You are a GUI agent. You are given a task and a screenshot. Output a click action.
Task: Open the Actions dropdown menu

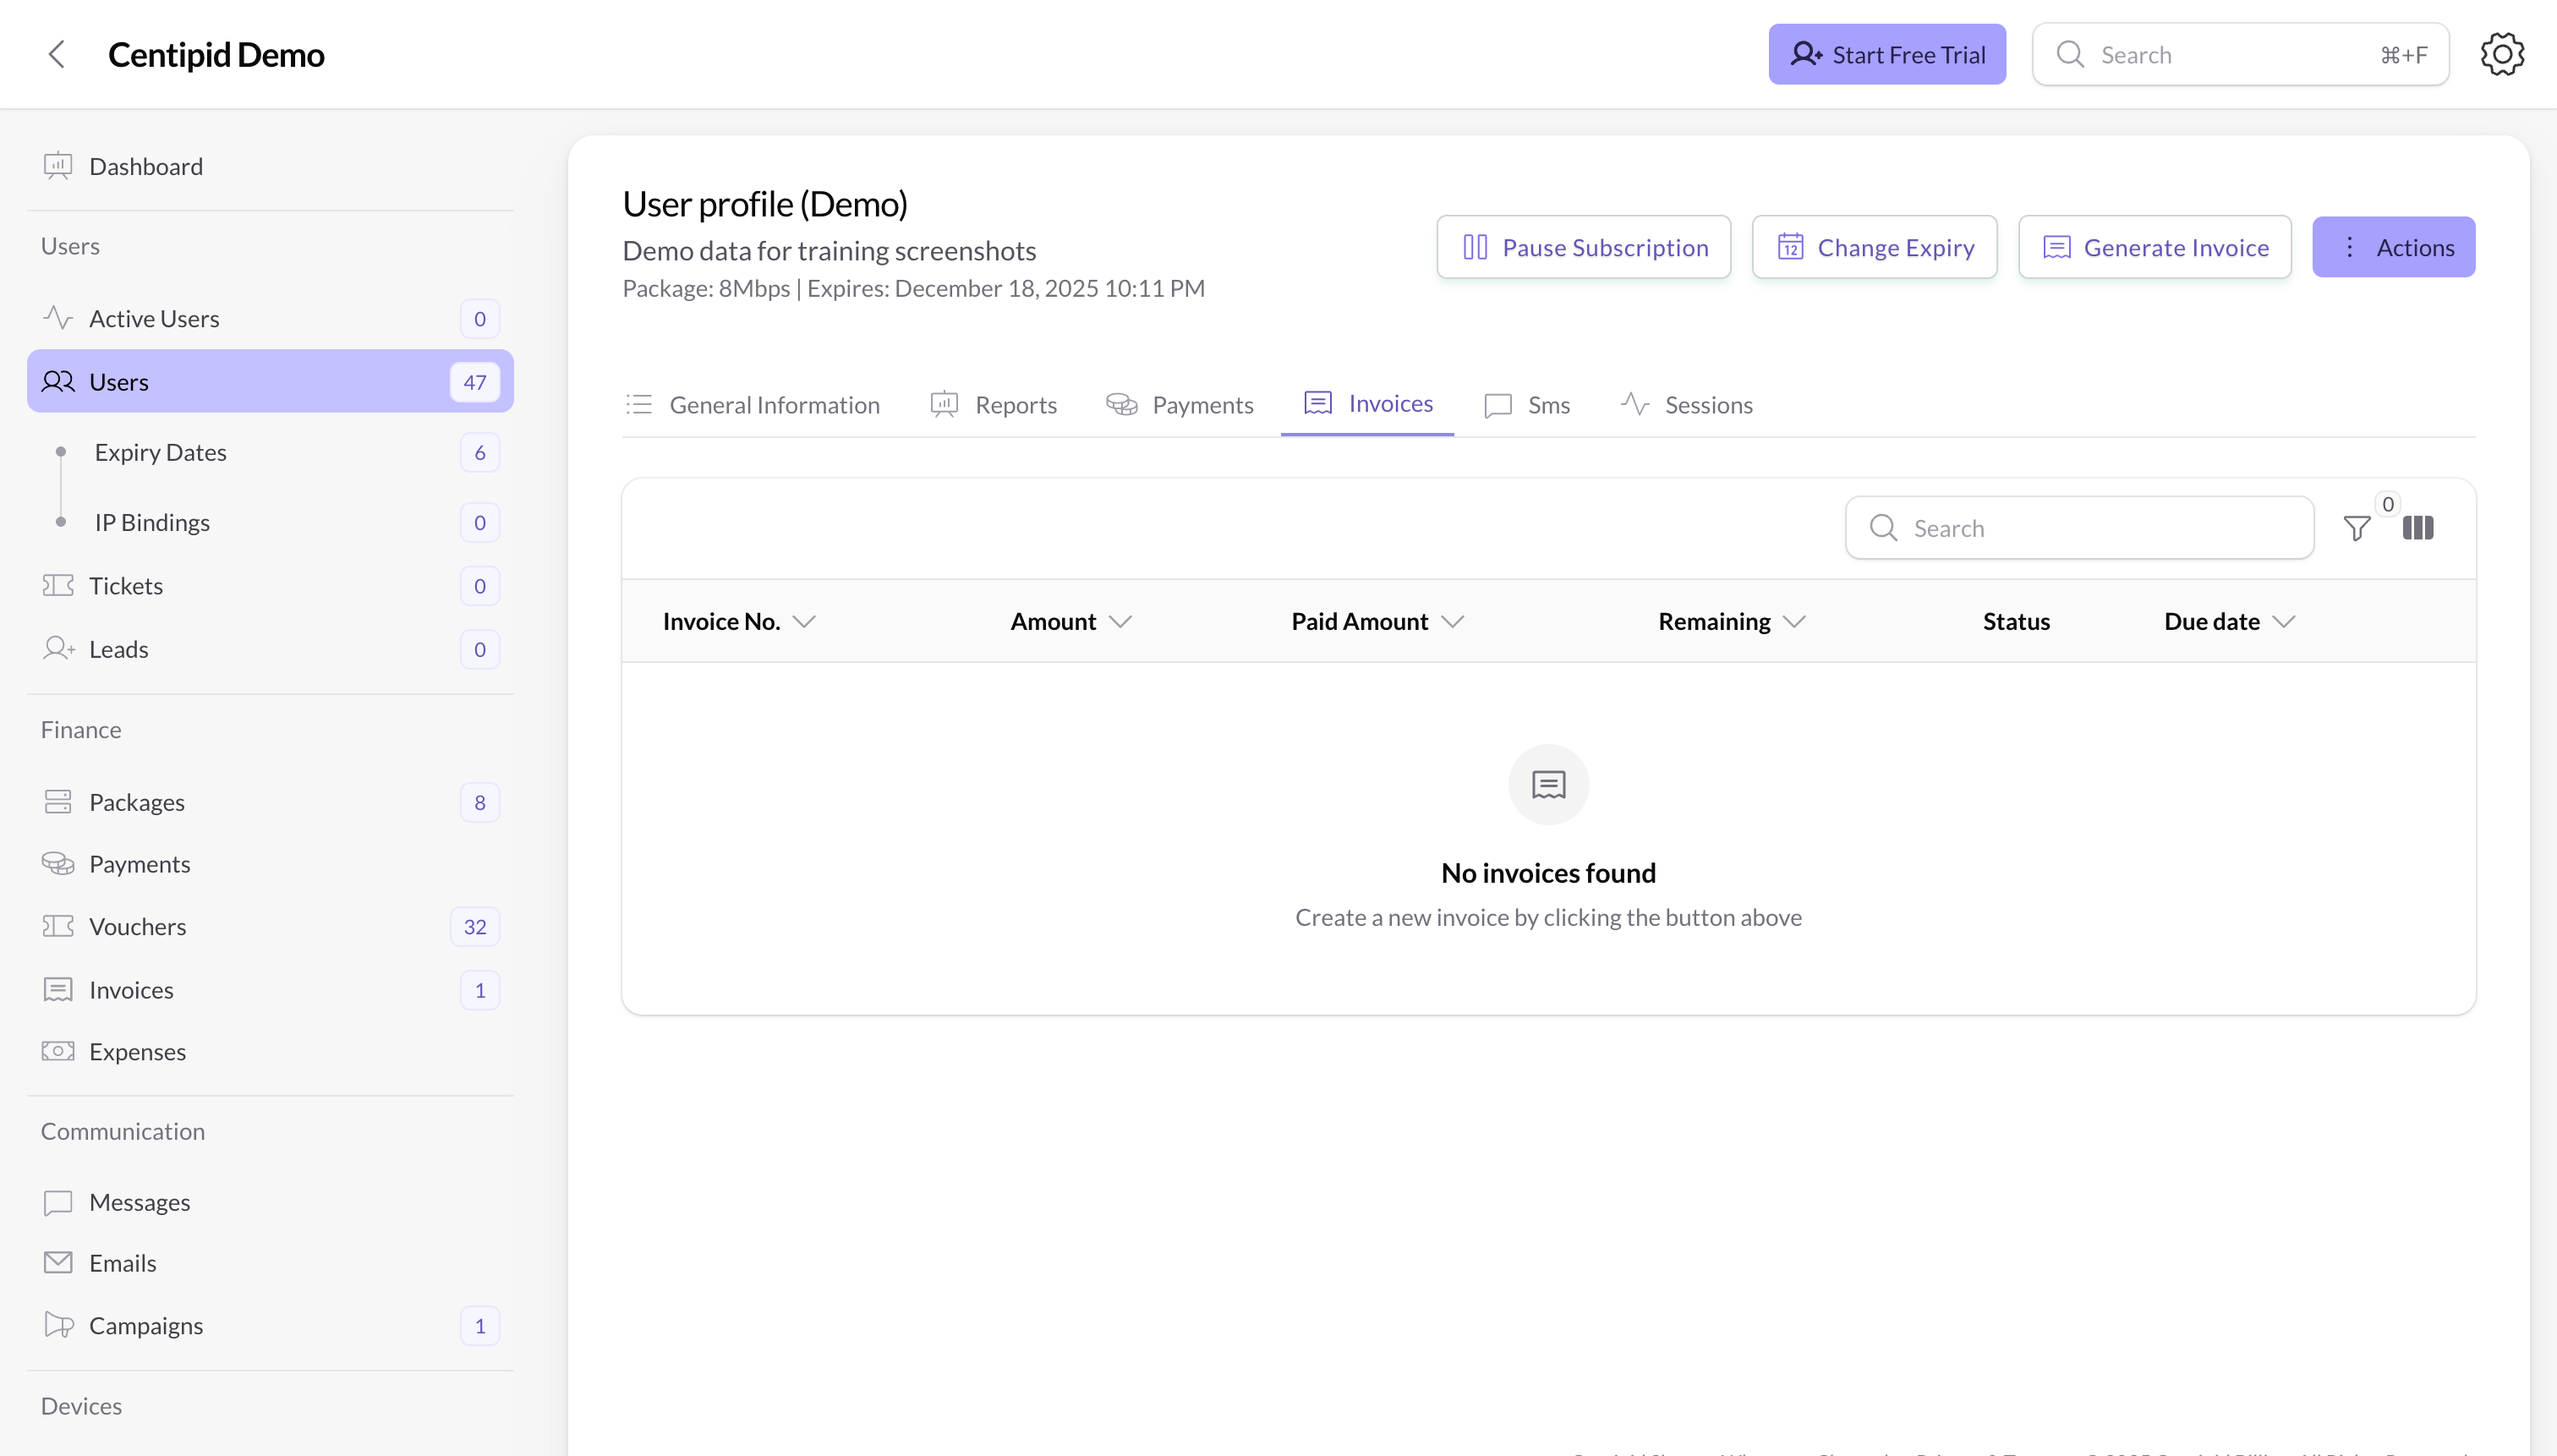click(2394, 246)
